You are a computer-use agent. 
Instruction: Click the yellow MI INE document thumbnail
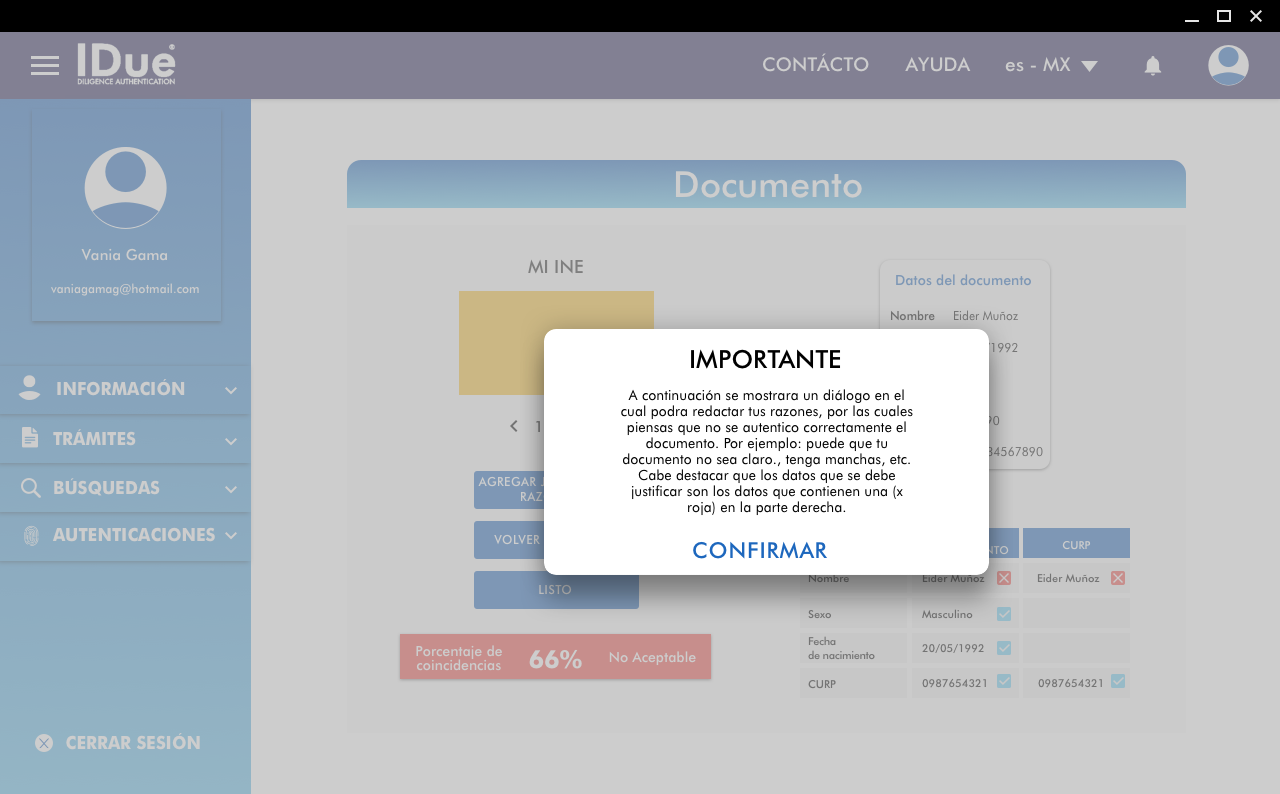(500, 342)
